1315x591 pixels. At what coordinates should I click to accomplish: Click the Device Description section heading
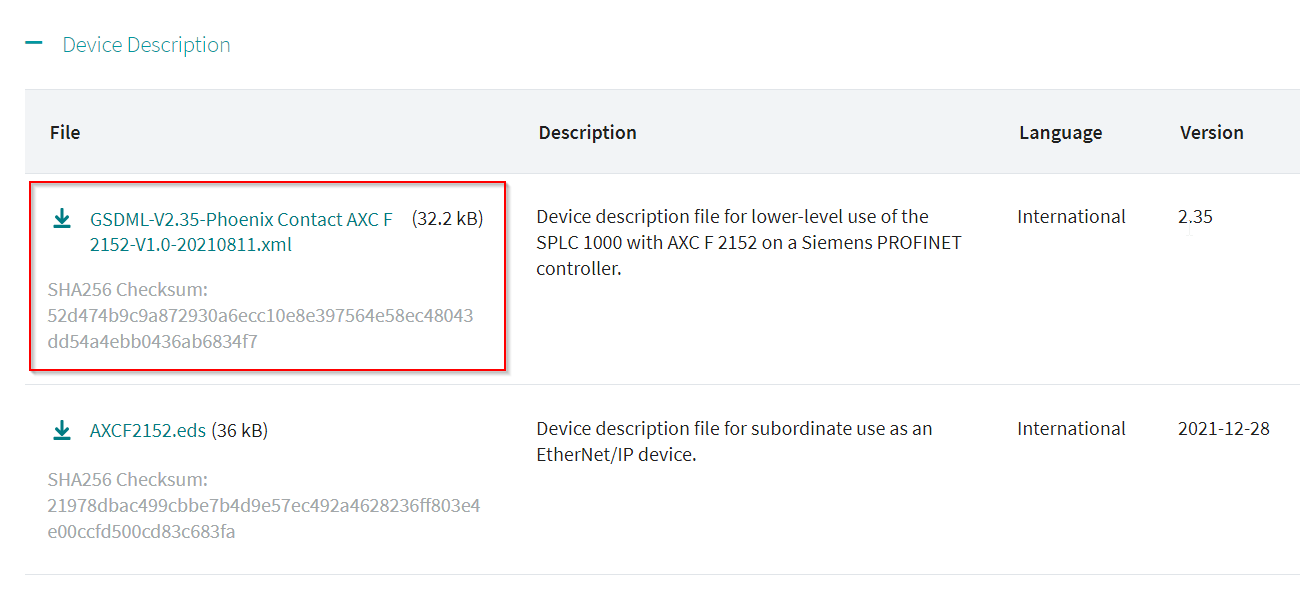pyautogui.click(x=146, y=45)
